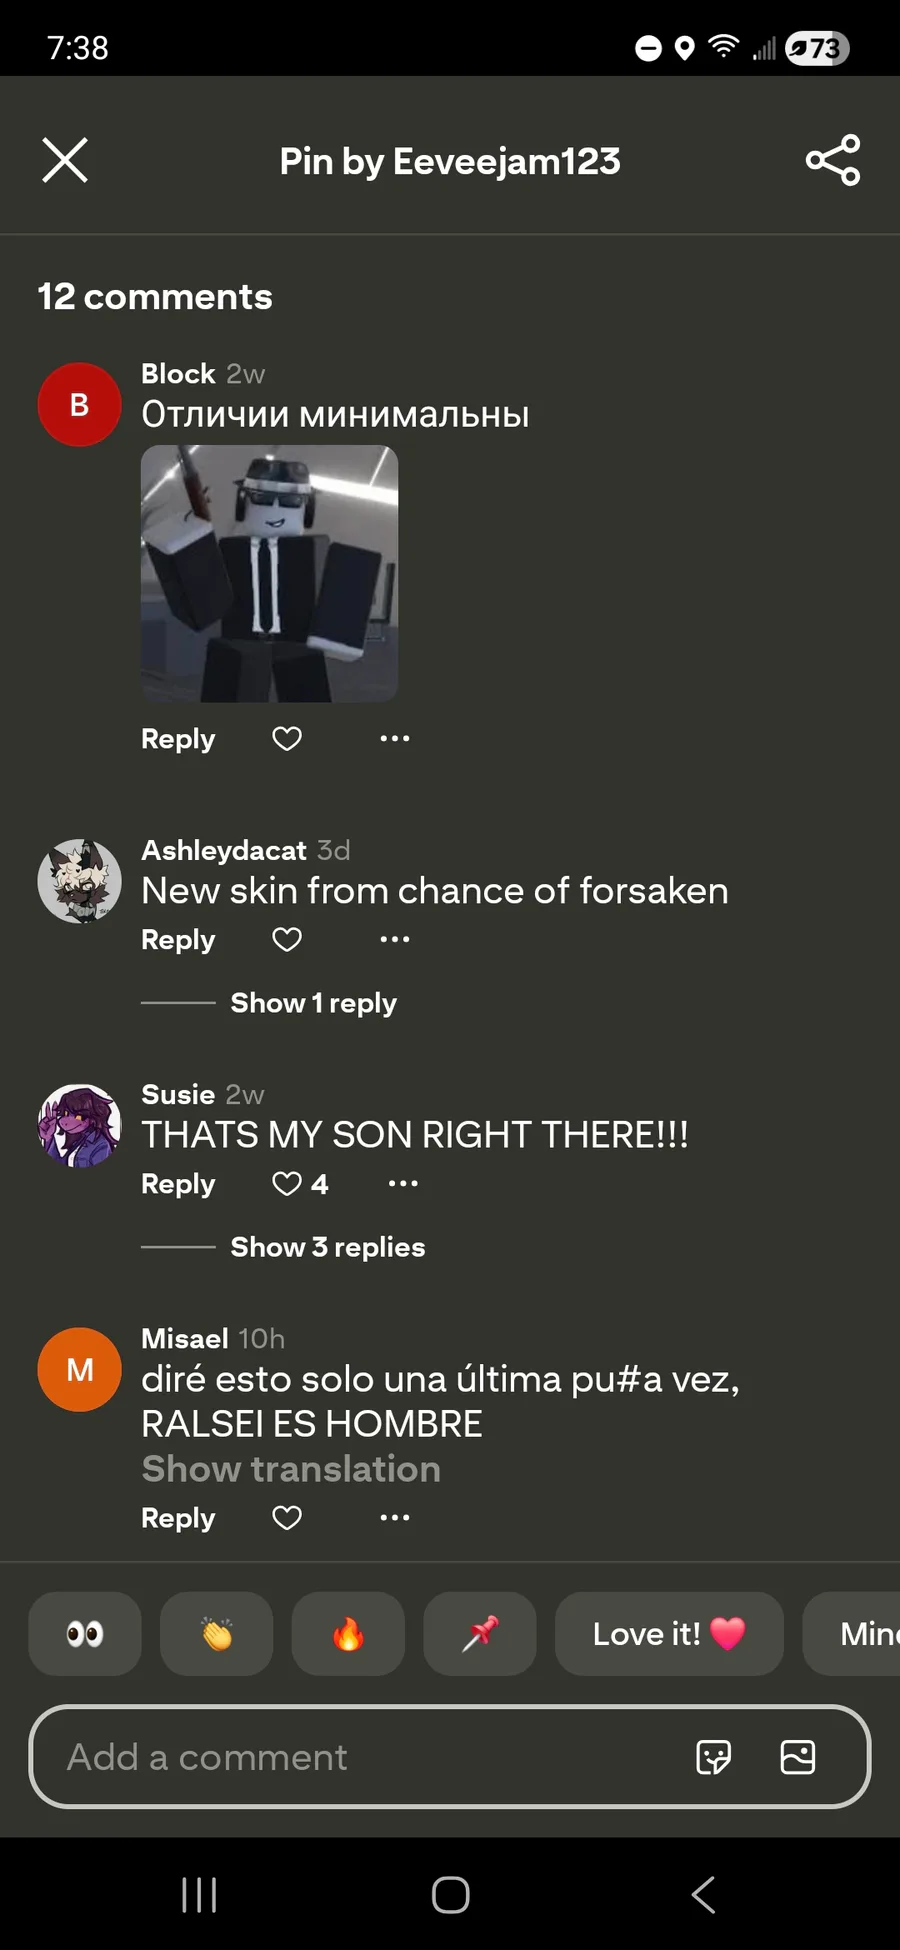
Task: Open more options on Block's comment
Action: pyautogui.click(x=395, y=738)
